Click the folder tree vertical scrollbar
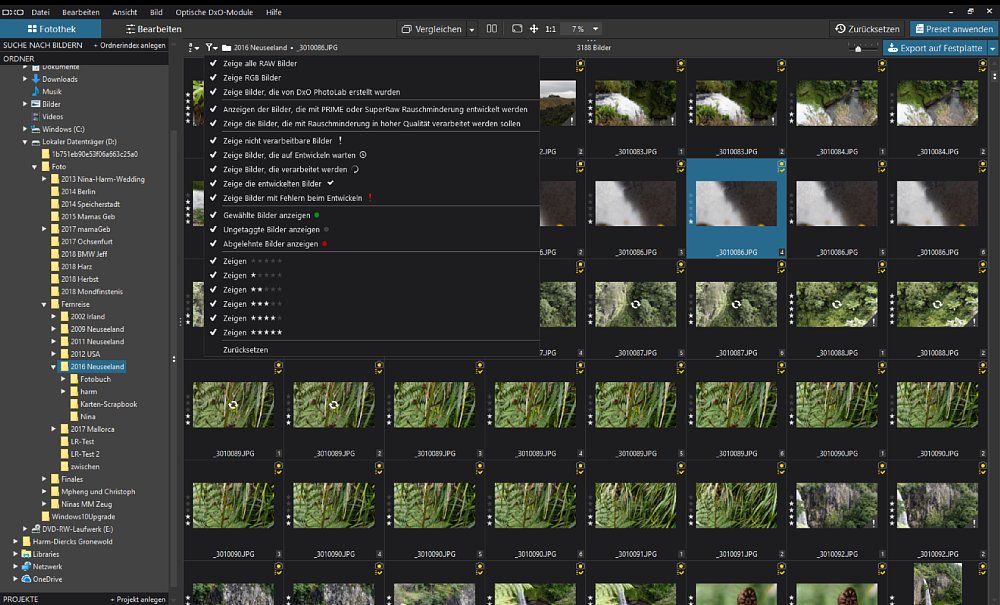Viewport: 1000px width, 605px height. click(173, 357)
